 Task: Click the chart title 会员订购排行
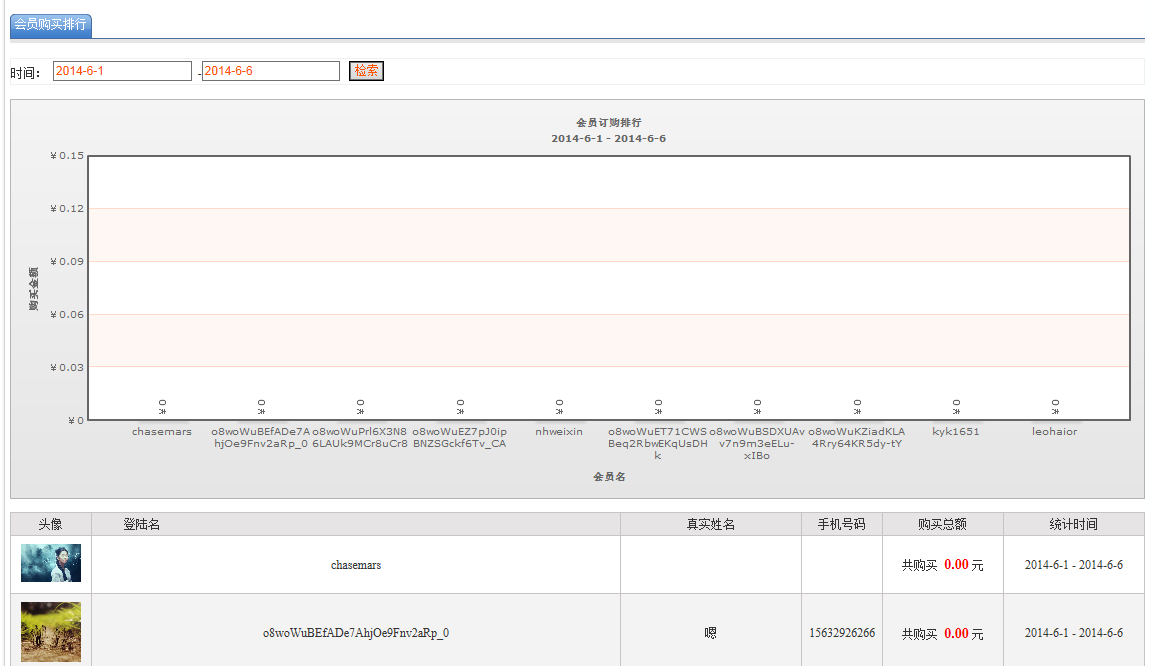pos(609,123)
